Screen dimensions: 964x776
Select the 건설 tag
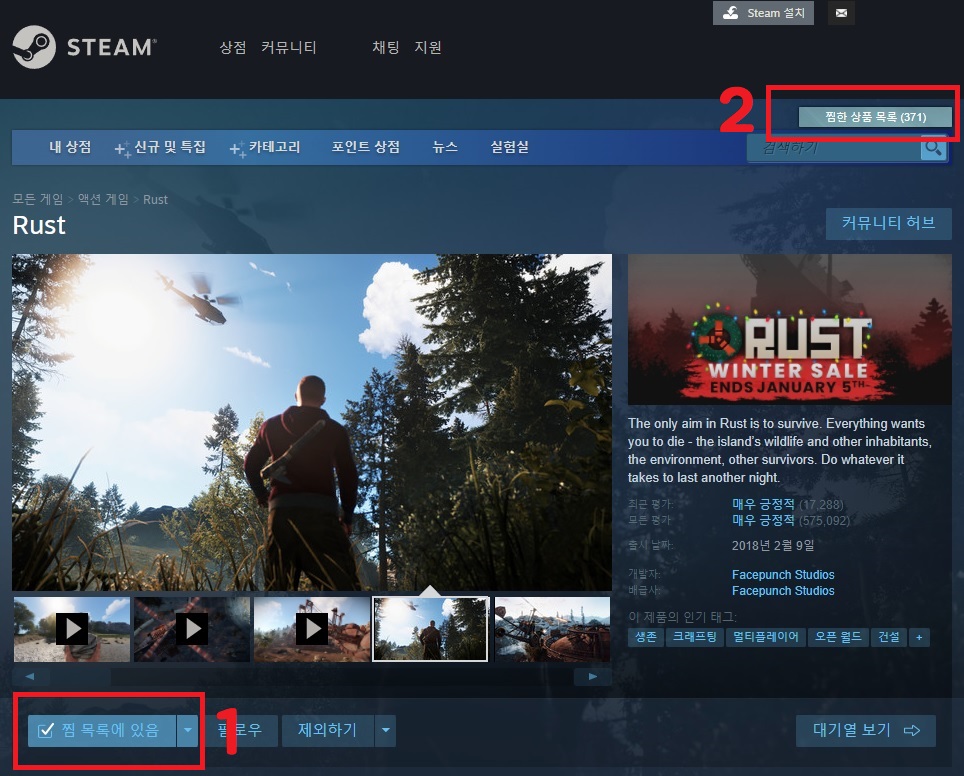(888, 637)
